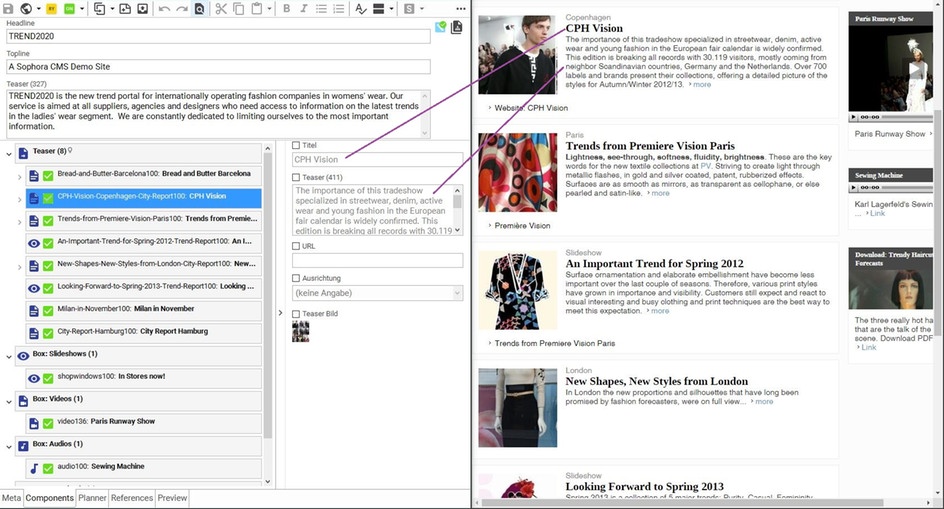Open the three-dot overflow menu

(x=461, y=8)
